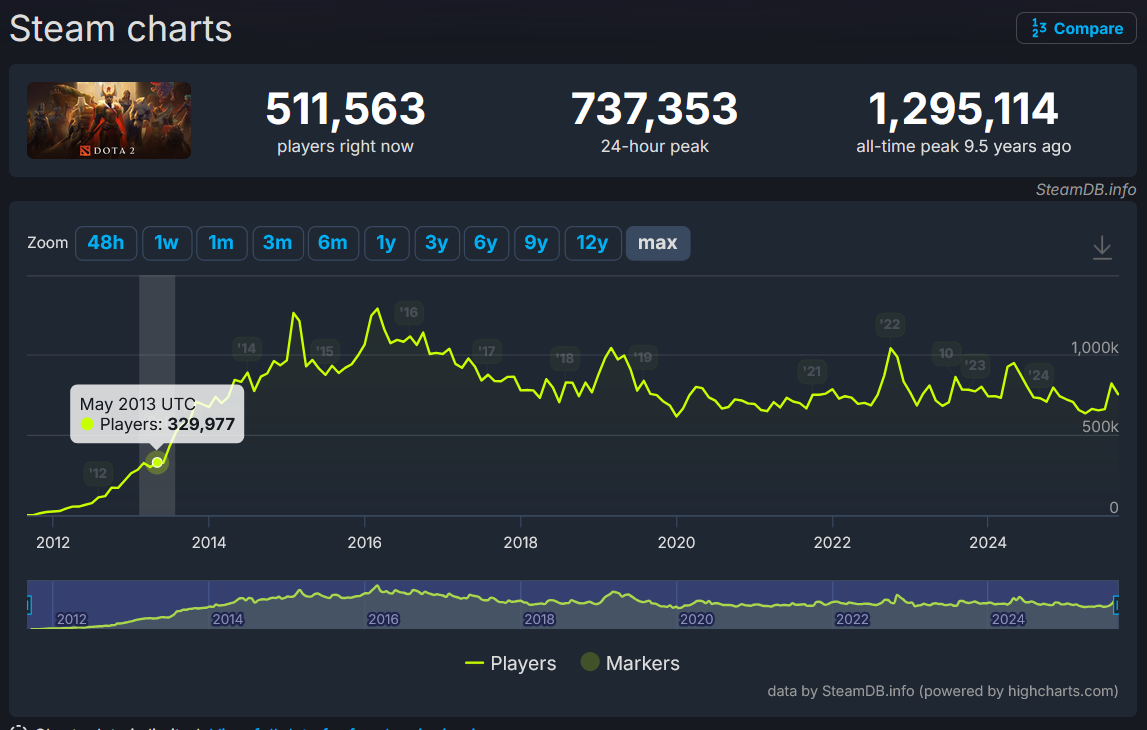Click the highcharts.com credits text
Viewport: 1147px width, 730px height.
[x=943, y=691]
